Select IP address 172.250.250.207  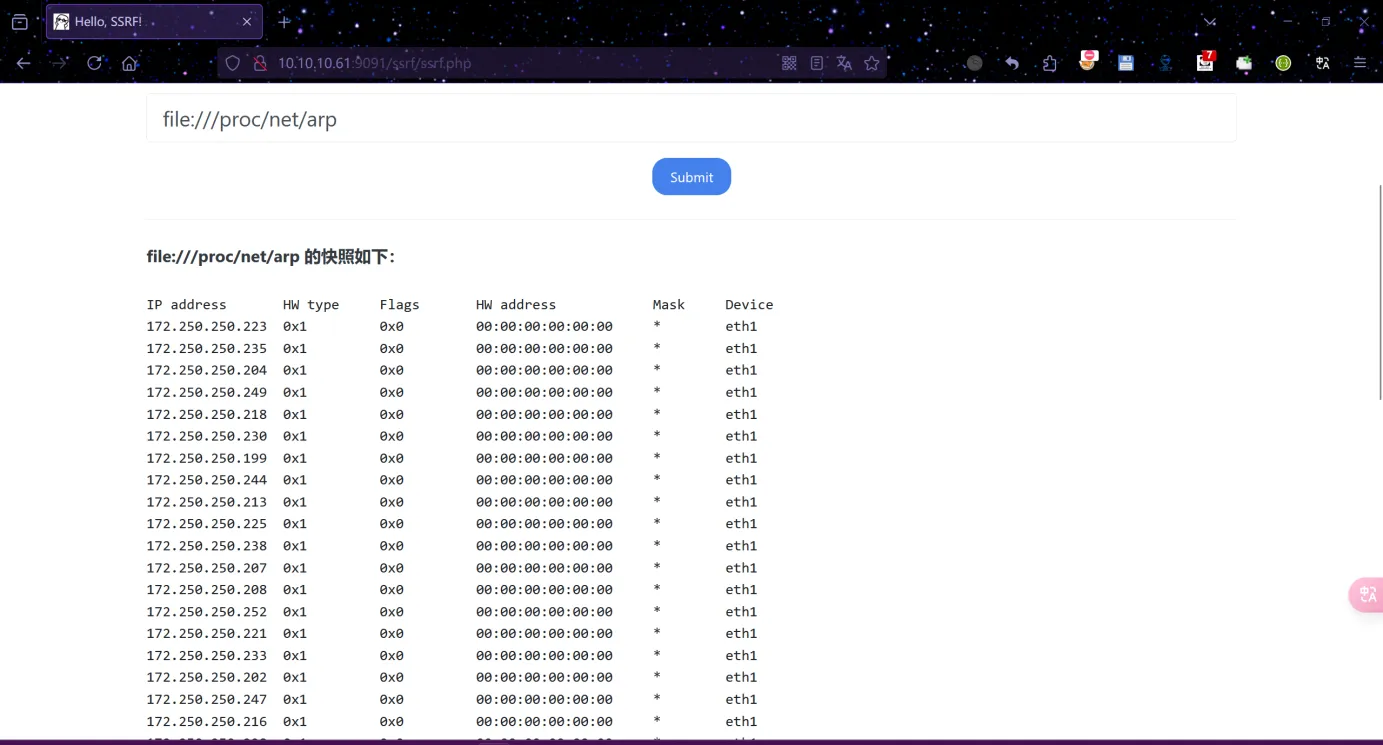click(x=207, y=567)
